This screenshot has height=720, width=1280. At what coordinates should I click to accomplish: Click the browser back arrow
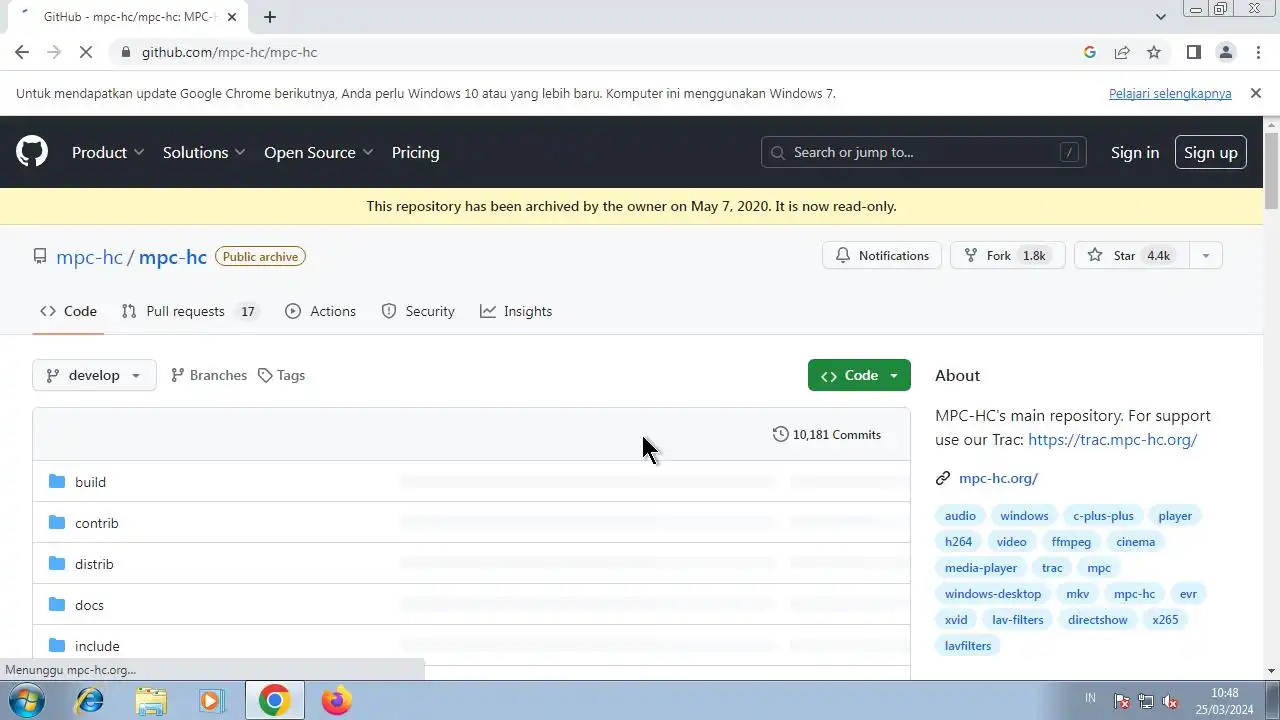click(x=22, y=52)
